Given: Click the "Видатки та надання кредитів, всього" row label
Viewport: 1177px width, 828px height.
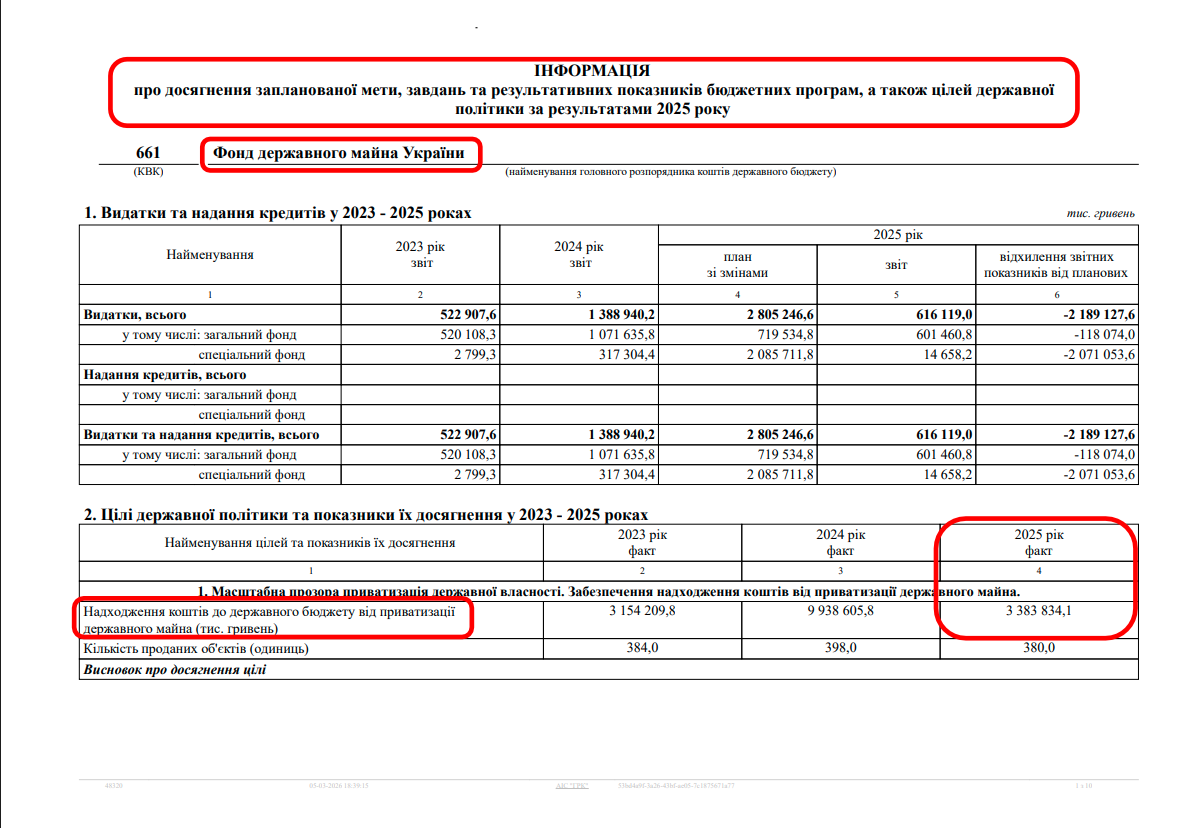Looking at the screenshot, I should [201, 435].
